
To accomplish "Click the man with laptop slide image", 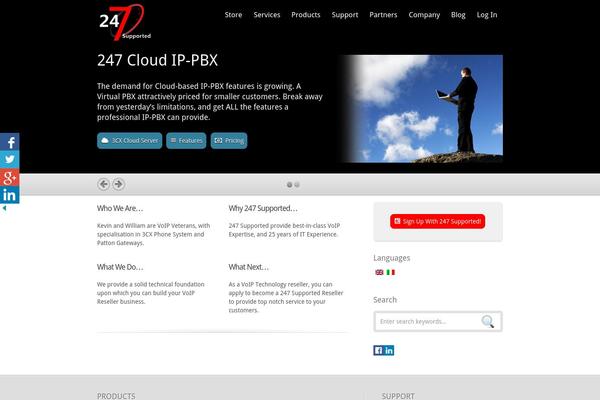I will 421,109.
